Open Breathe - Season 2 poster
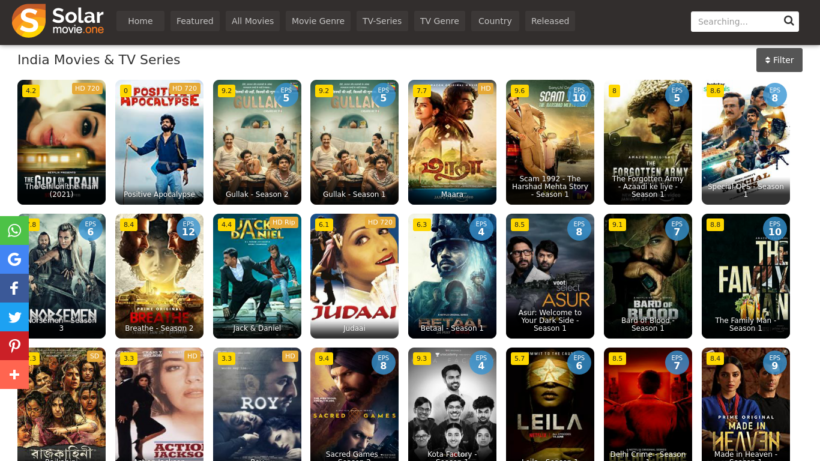 pos(159,276)
